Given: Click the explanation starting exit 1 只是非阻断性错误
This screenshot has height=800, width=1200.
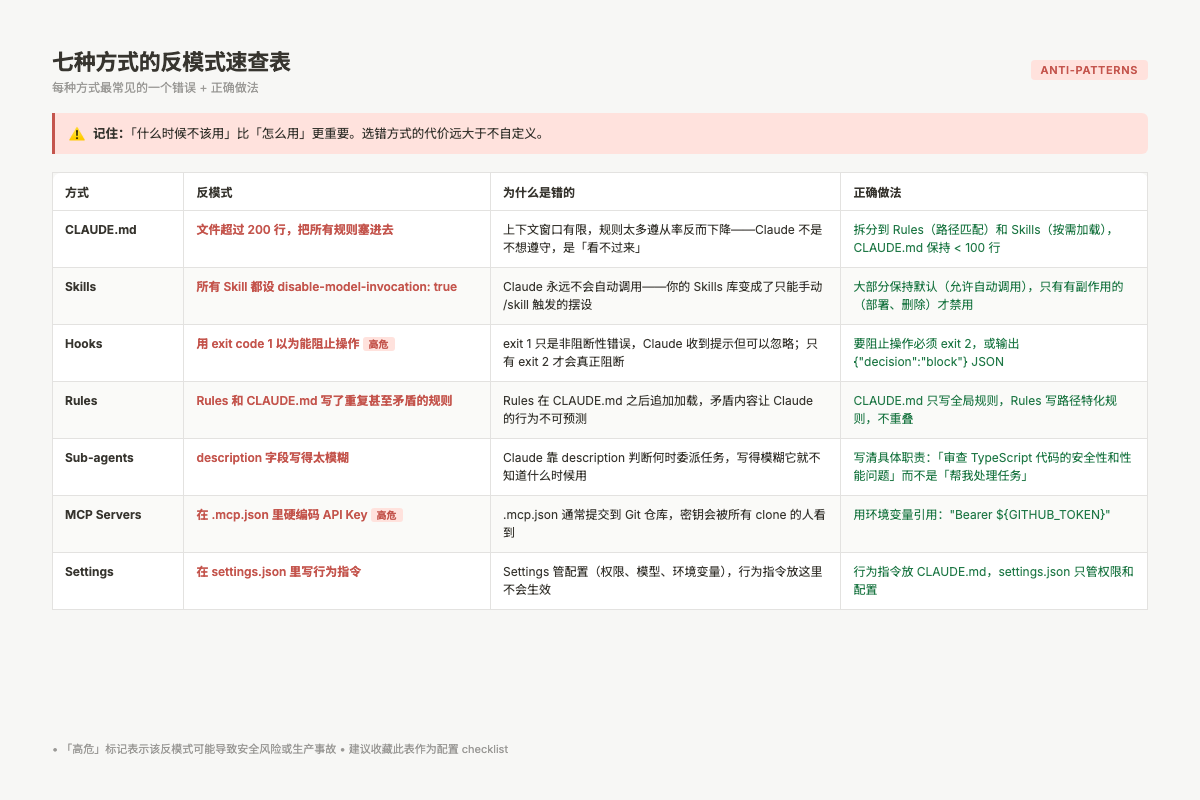Looking at the screenshot, I should point(660,352).
